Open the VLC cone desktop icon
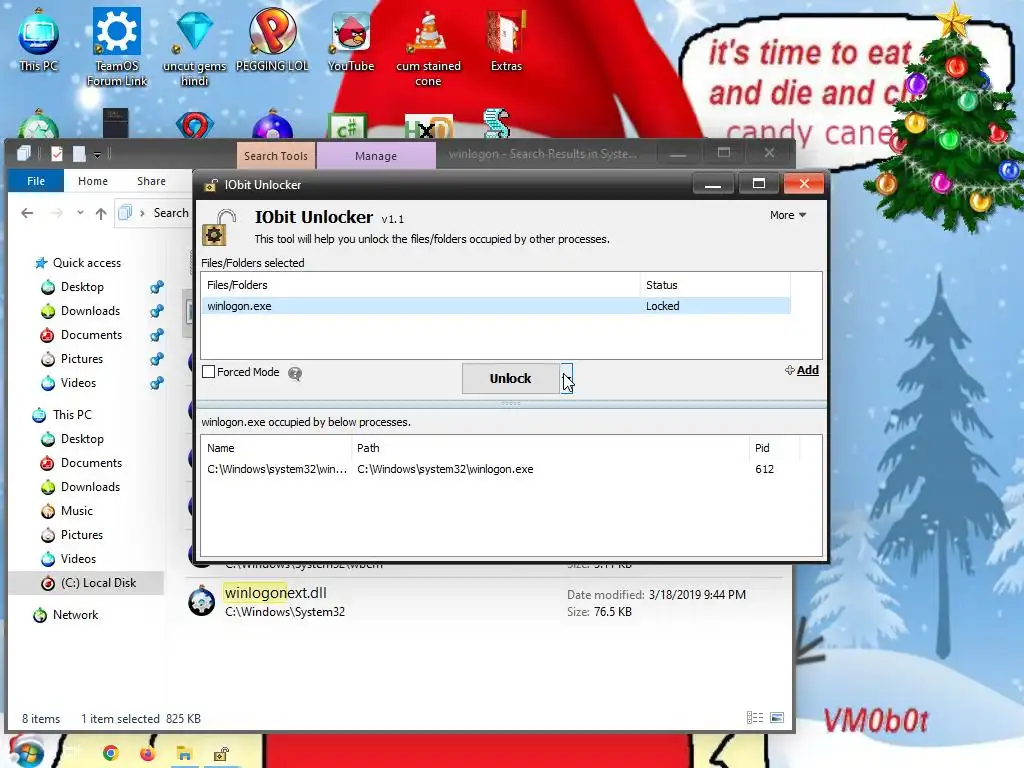Image resolution: width=1024 pixels, height=768 pixels. [428, 49]
